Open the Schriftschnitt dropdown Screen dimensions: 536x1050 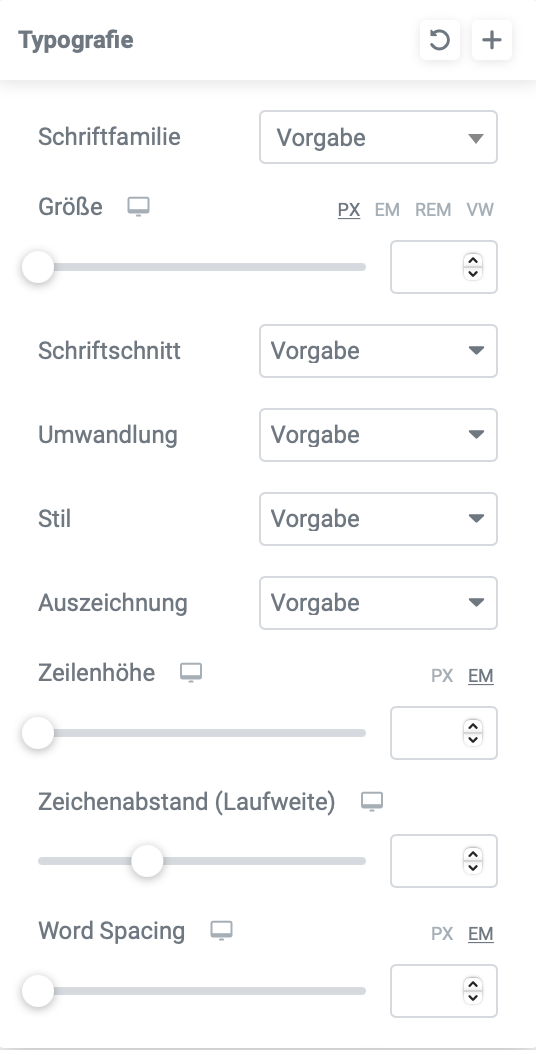379,351
